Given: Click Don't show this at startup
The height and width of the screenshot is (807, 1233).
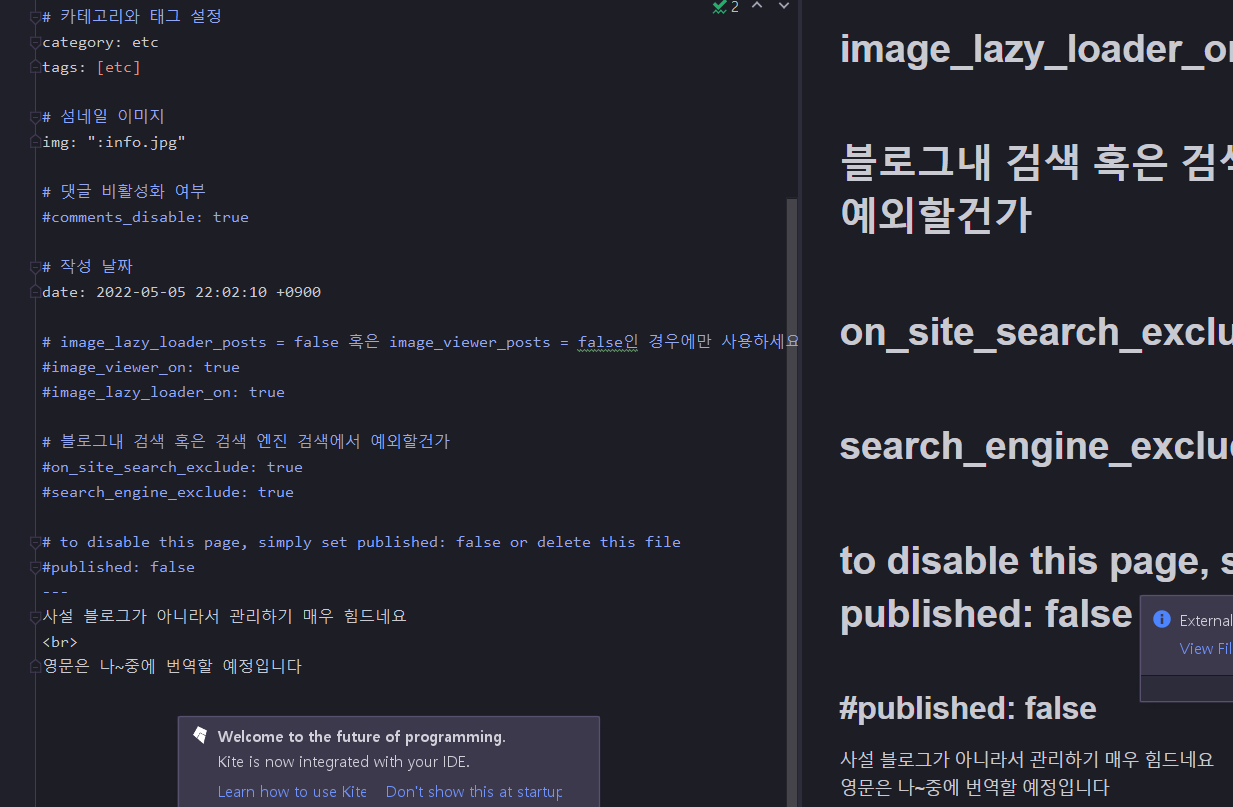Looking at the screenshot, I should click(x=473, y=791).
